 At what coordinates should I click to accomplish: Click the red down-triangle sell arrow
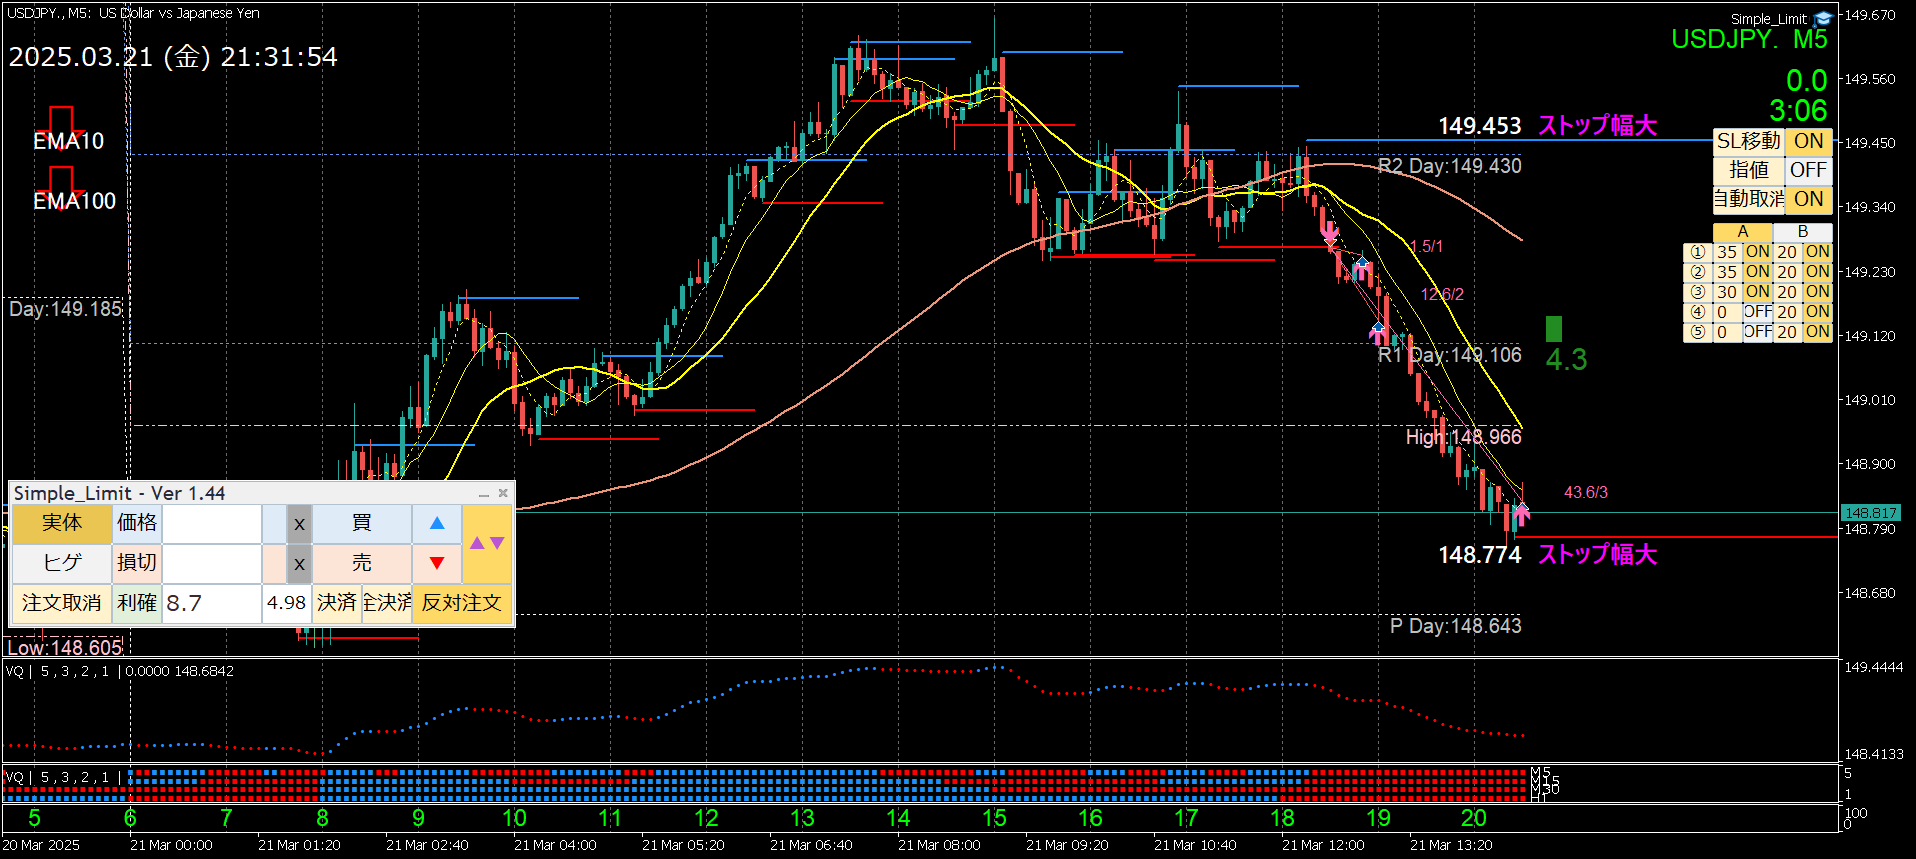pos(437,563)
